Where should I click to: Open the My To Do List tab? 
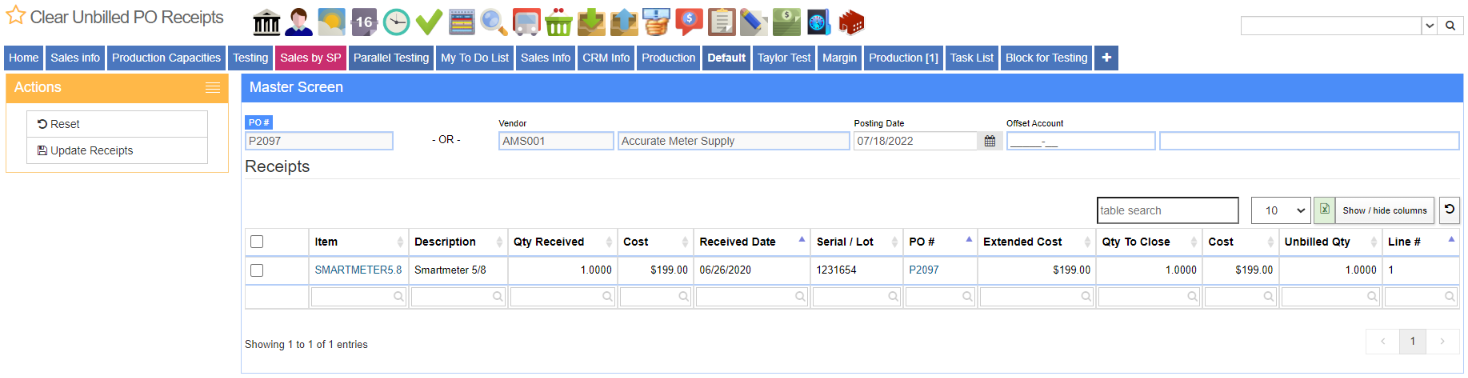coord(475,58)
